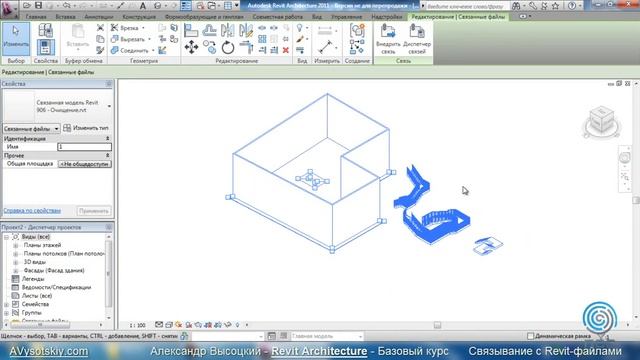Select the Mirror draw axis icon
Viewport: 640px width, 360px height.
(246, 30)
